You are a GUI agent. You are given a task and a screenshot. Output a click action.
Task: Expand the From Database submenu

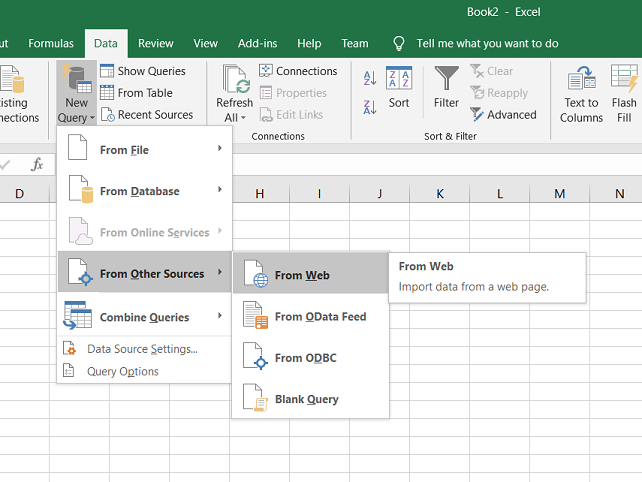click(145, 190)
